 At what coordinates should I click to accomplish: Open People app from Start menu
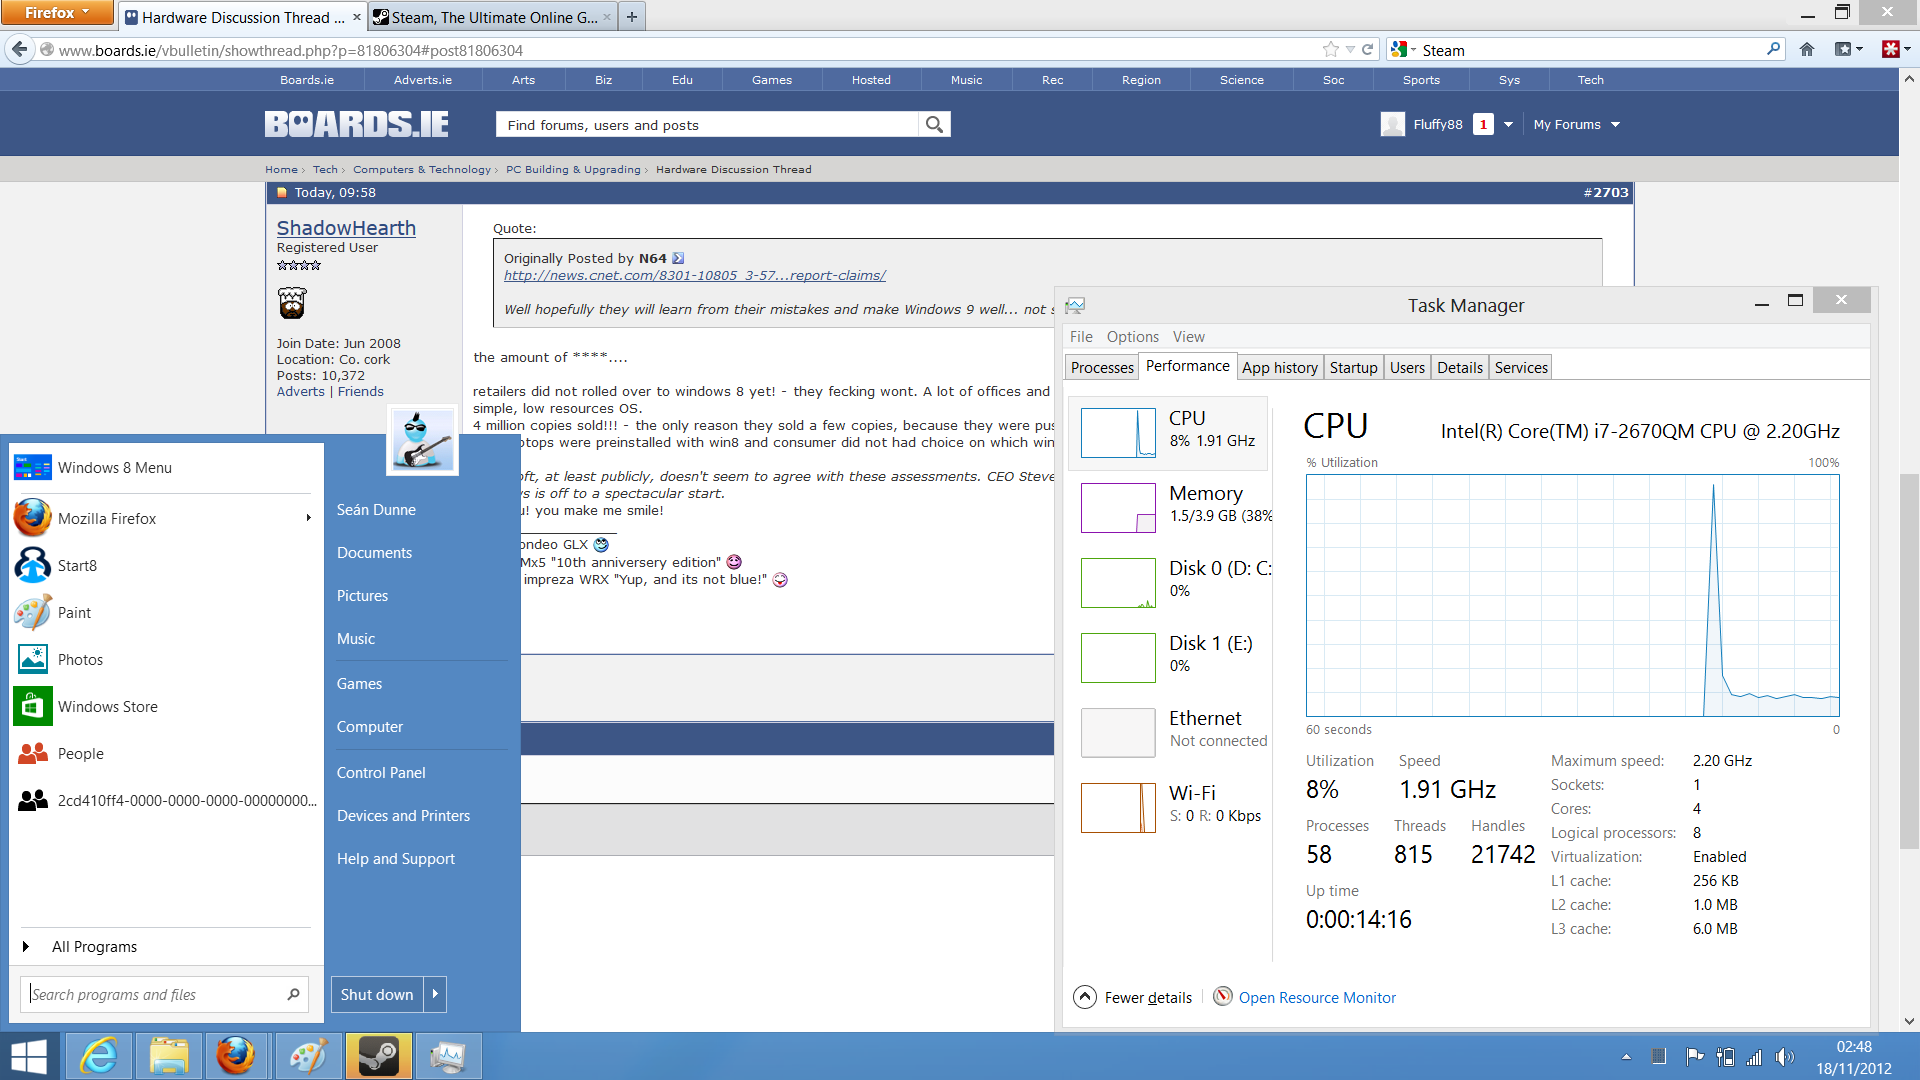tap(165, 753)
